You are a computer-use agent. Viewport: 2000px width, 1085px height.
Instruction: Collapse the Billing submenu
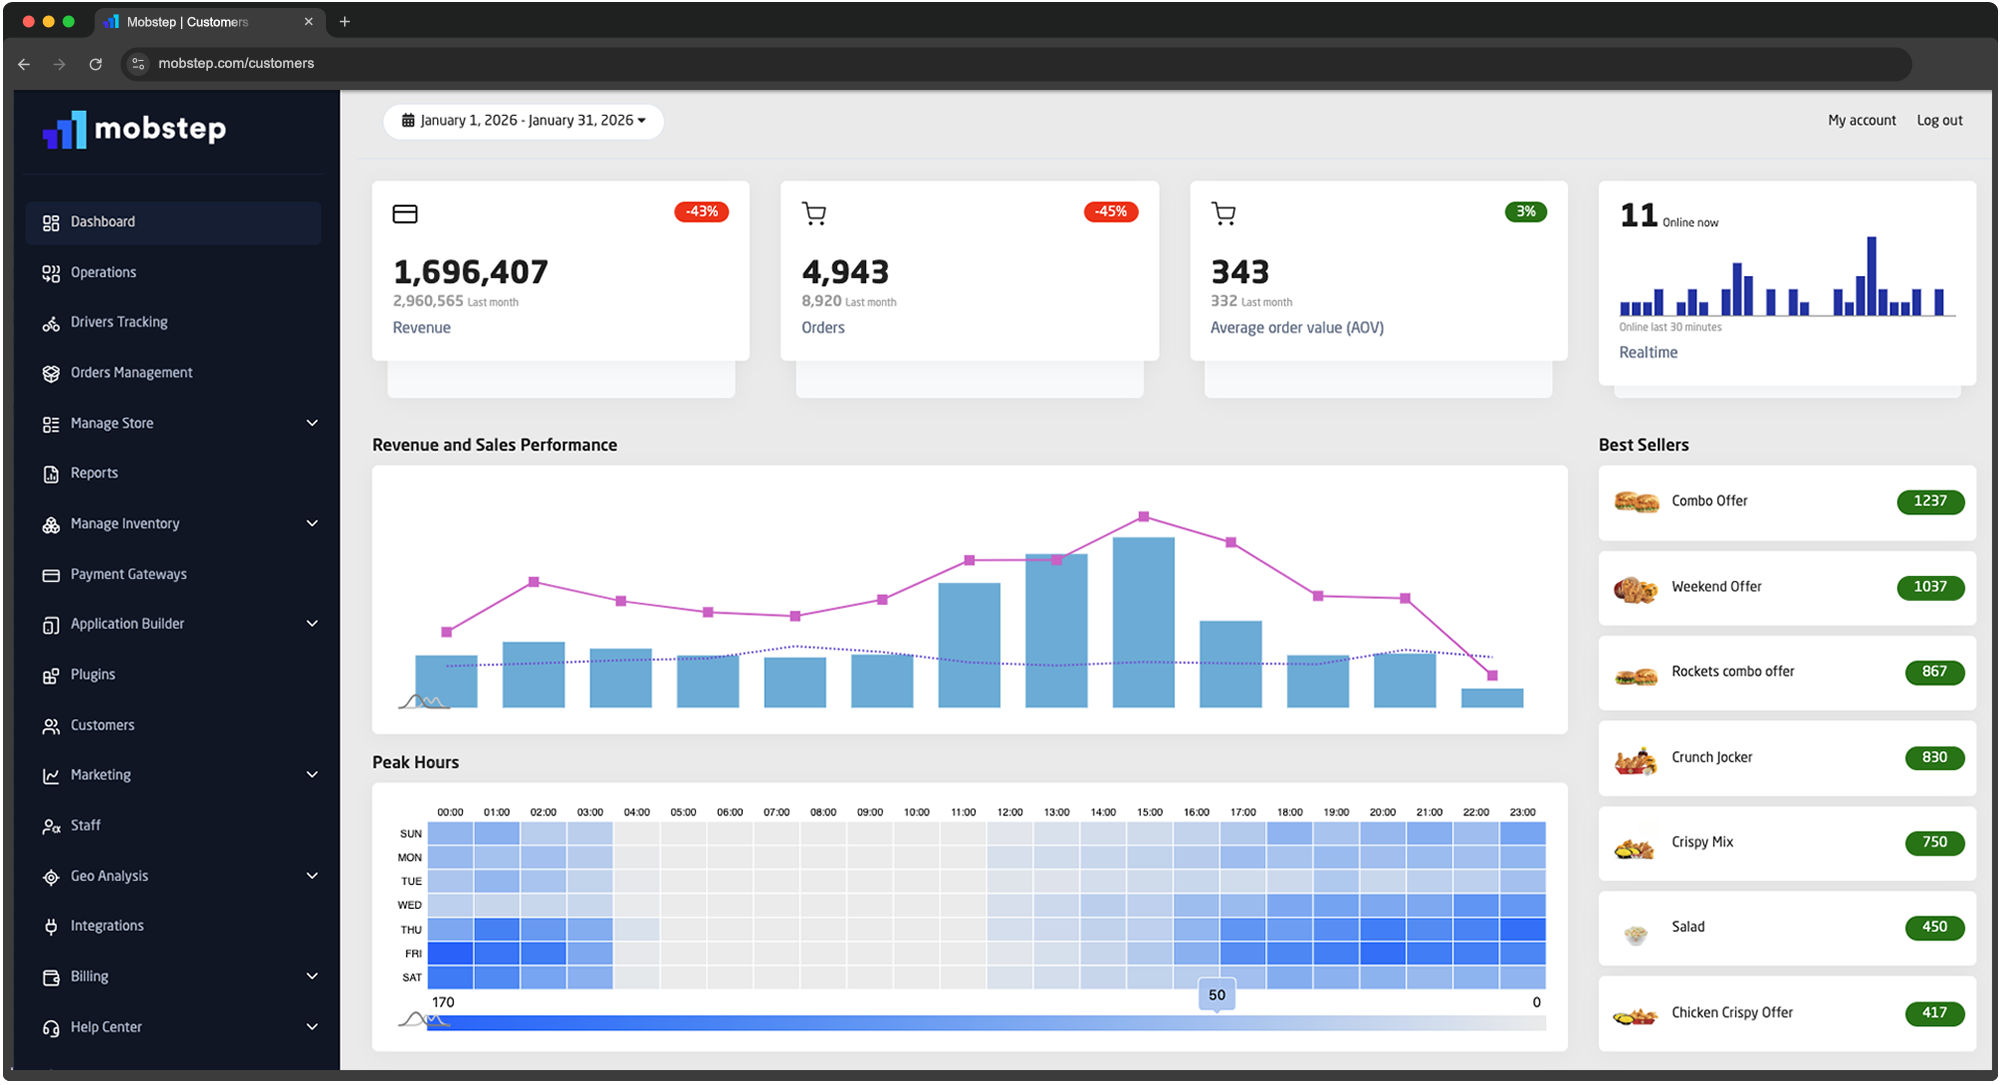[313, 976]
